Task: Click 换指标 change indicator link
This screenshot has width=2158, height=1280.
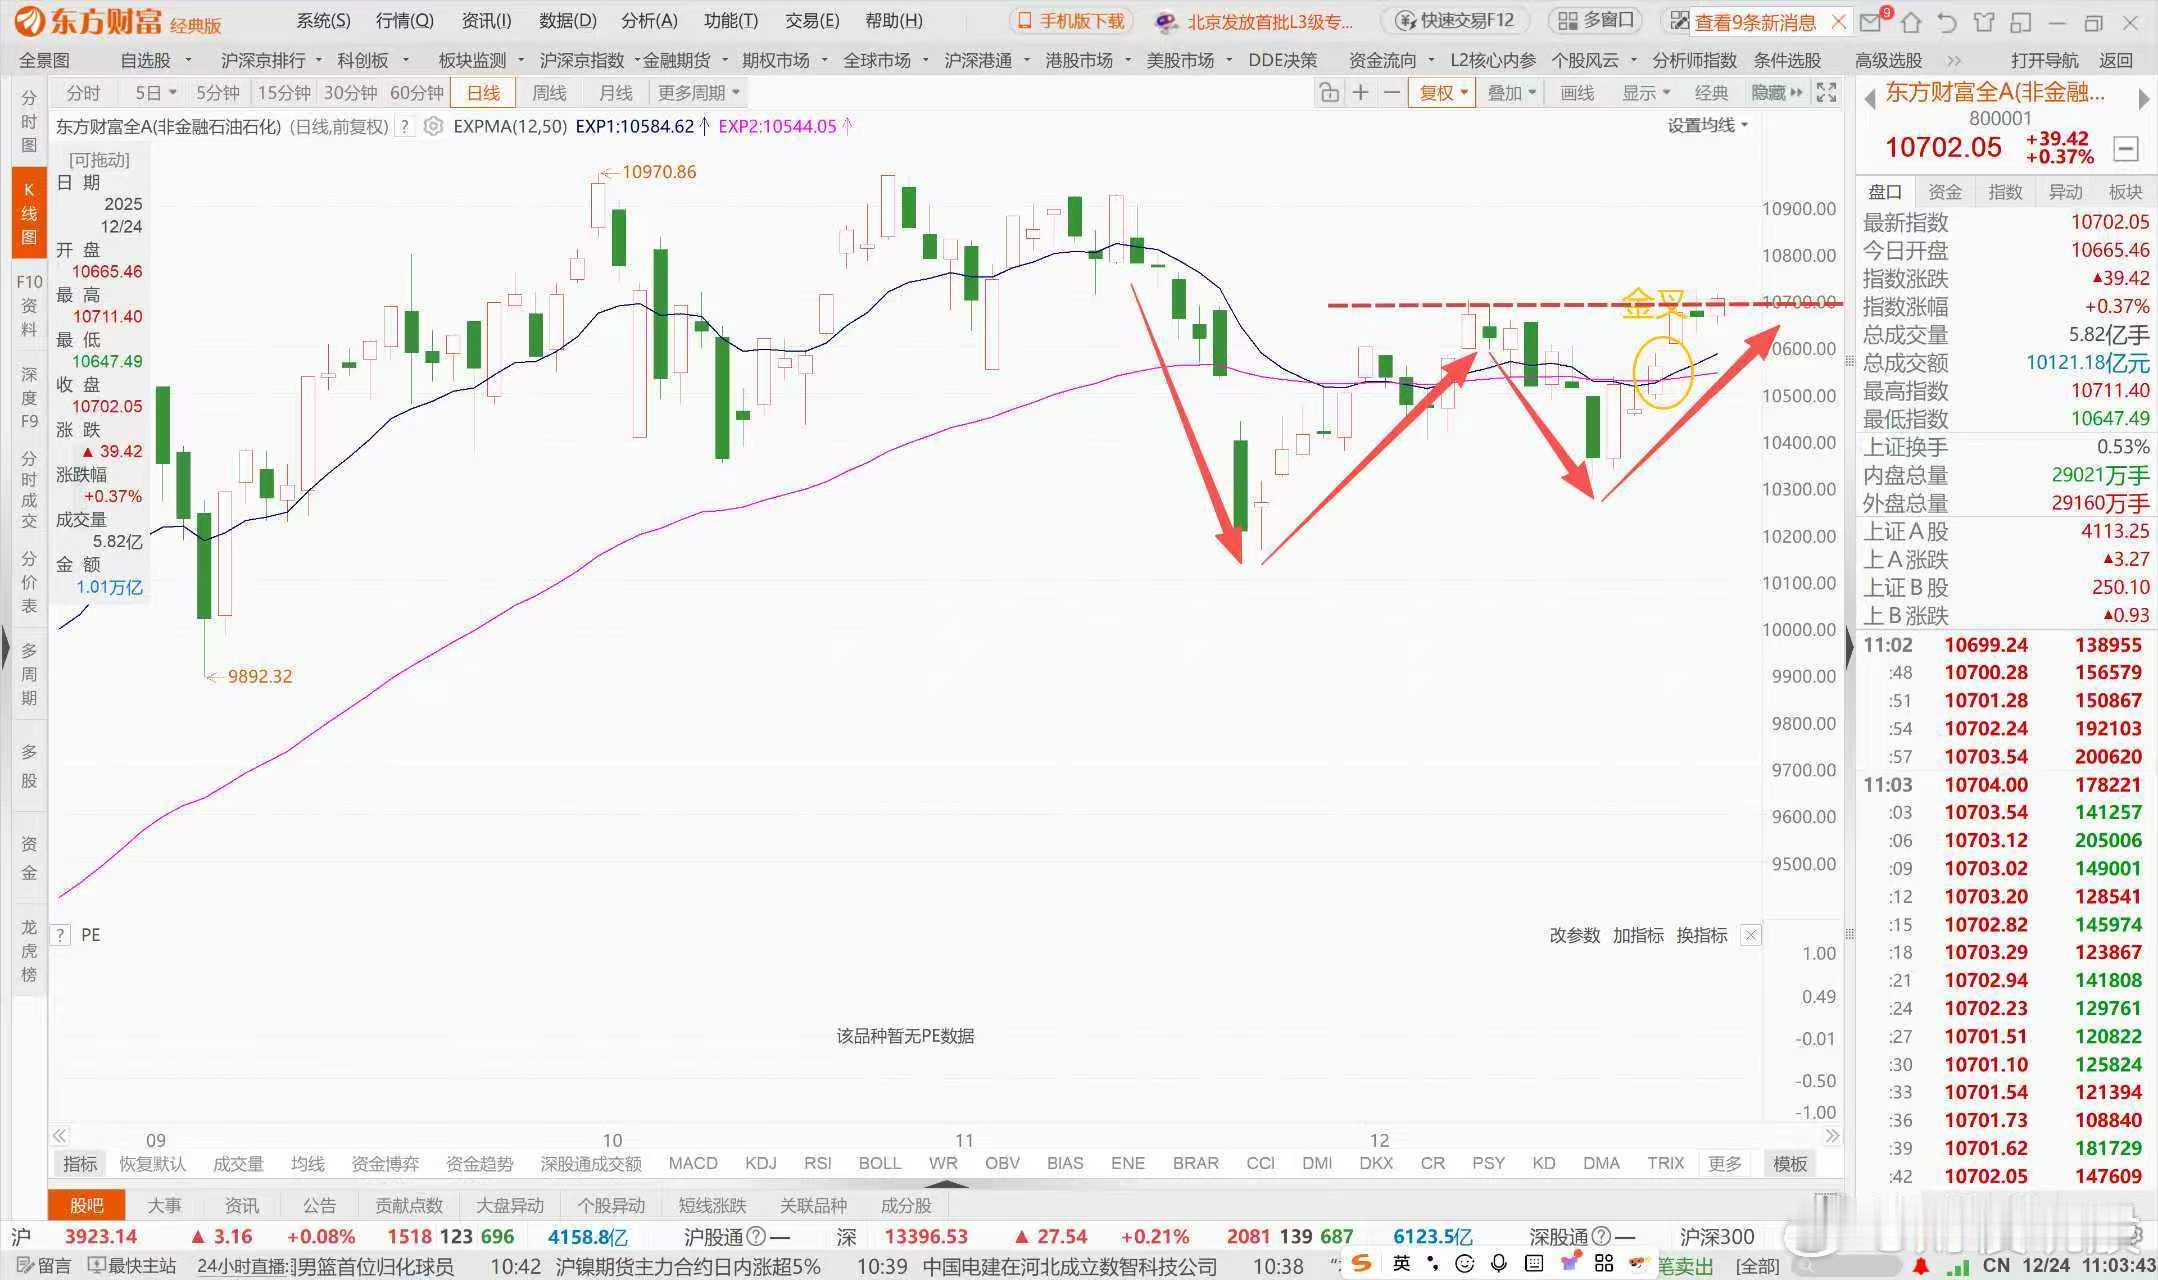Action: point(1701,935)
